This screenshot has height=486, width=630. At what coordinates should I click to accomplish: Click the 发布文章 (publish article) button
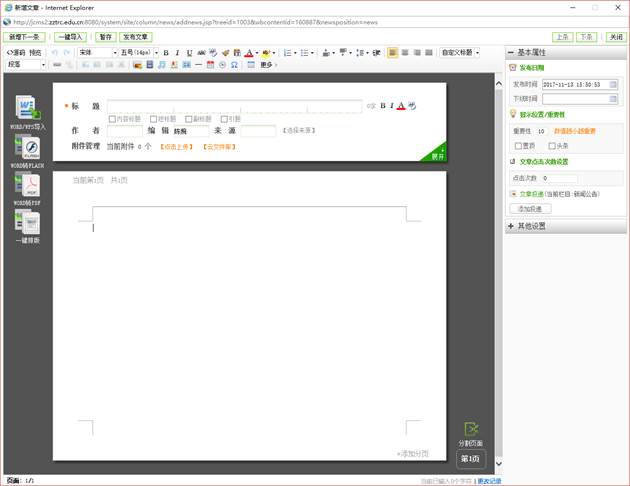[136, 36]
